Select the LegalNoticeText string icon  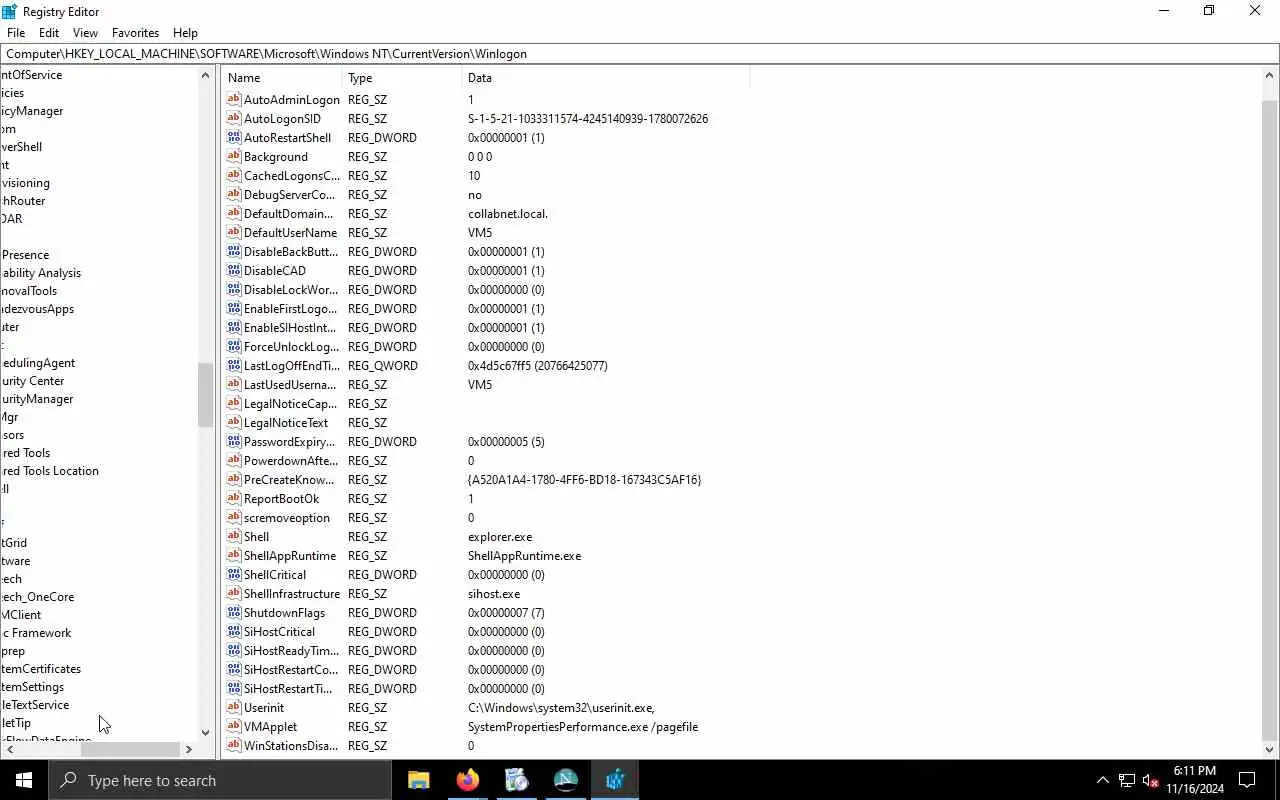pyautogui.click(x=234, y=422)
